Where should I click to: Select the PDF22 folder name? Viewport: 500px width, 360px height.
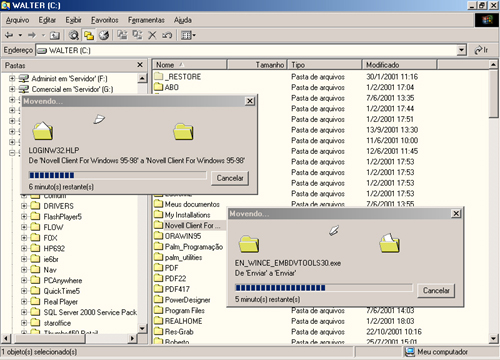point(175,278)
